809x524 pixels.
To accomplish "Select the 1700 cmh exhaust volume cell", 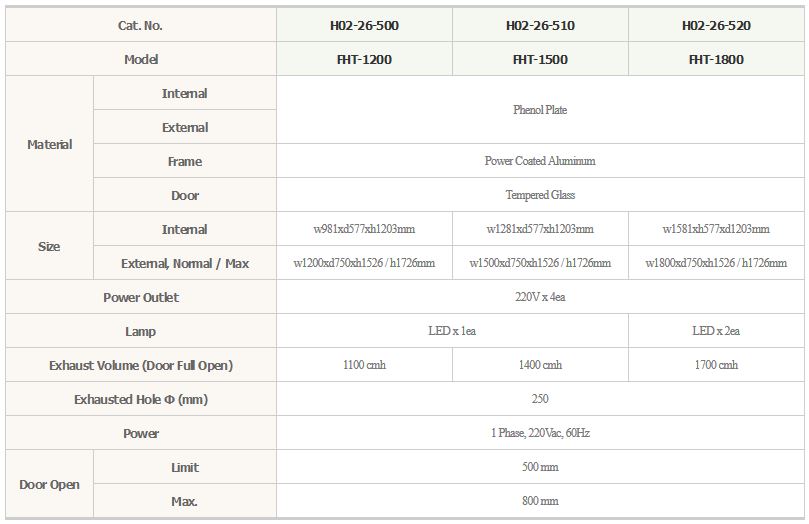I will [x=716, y=365].
